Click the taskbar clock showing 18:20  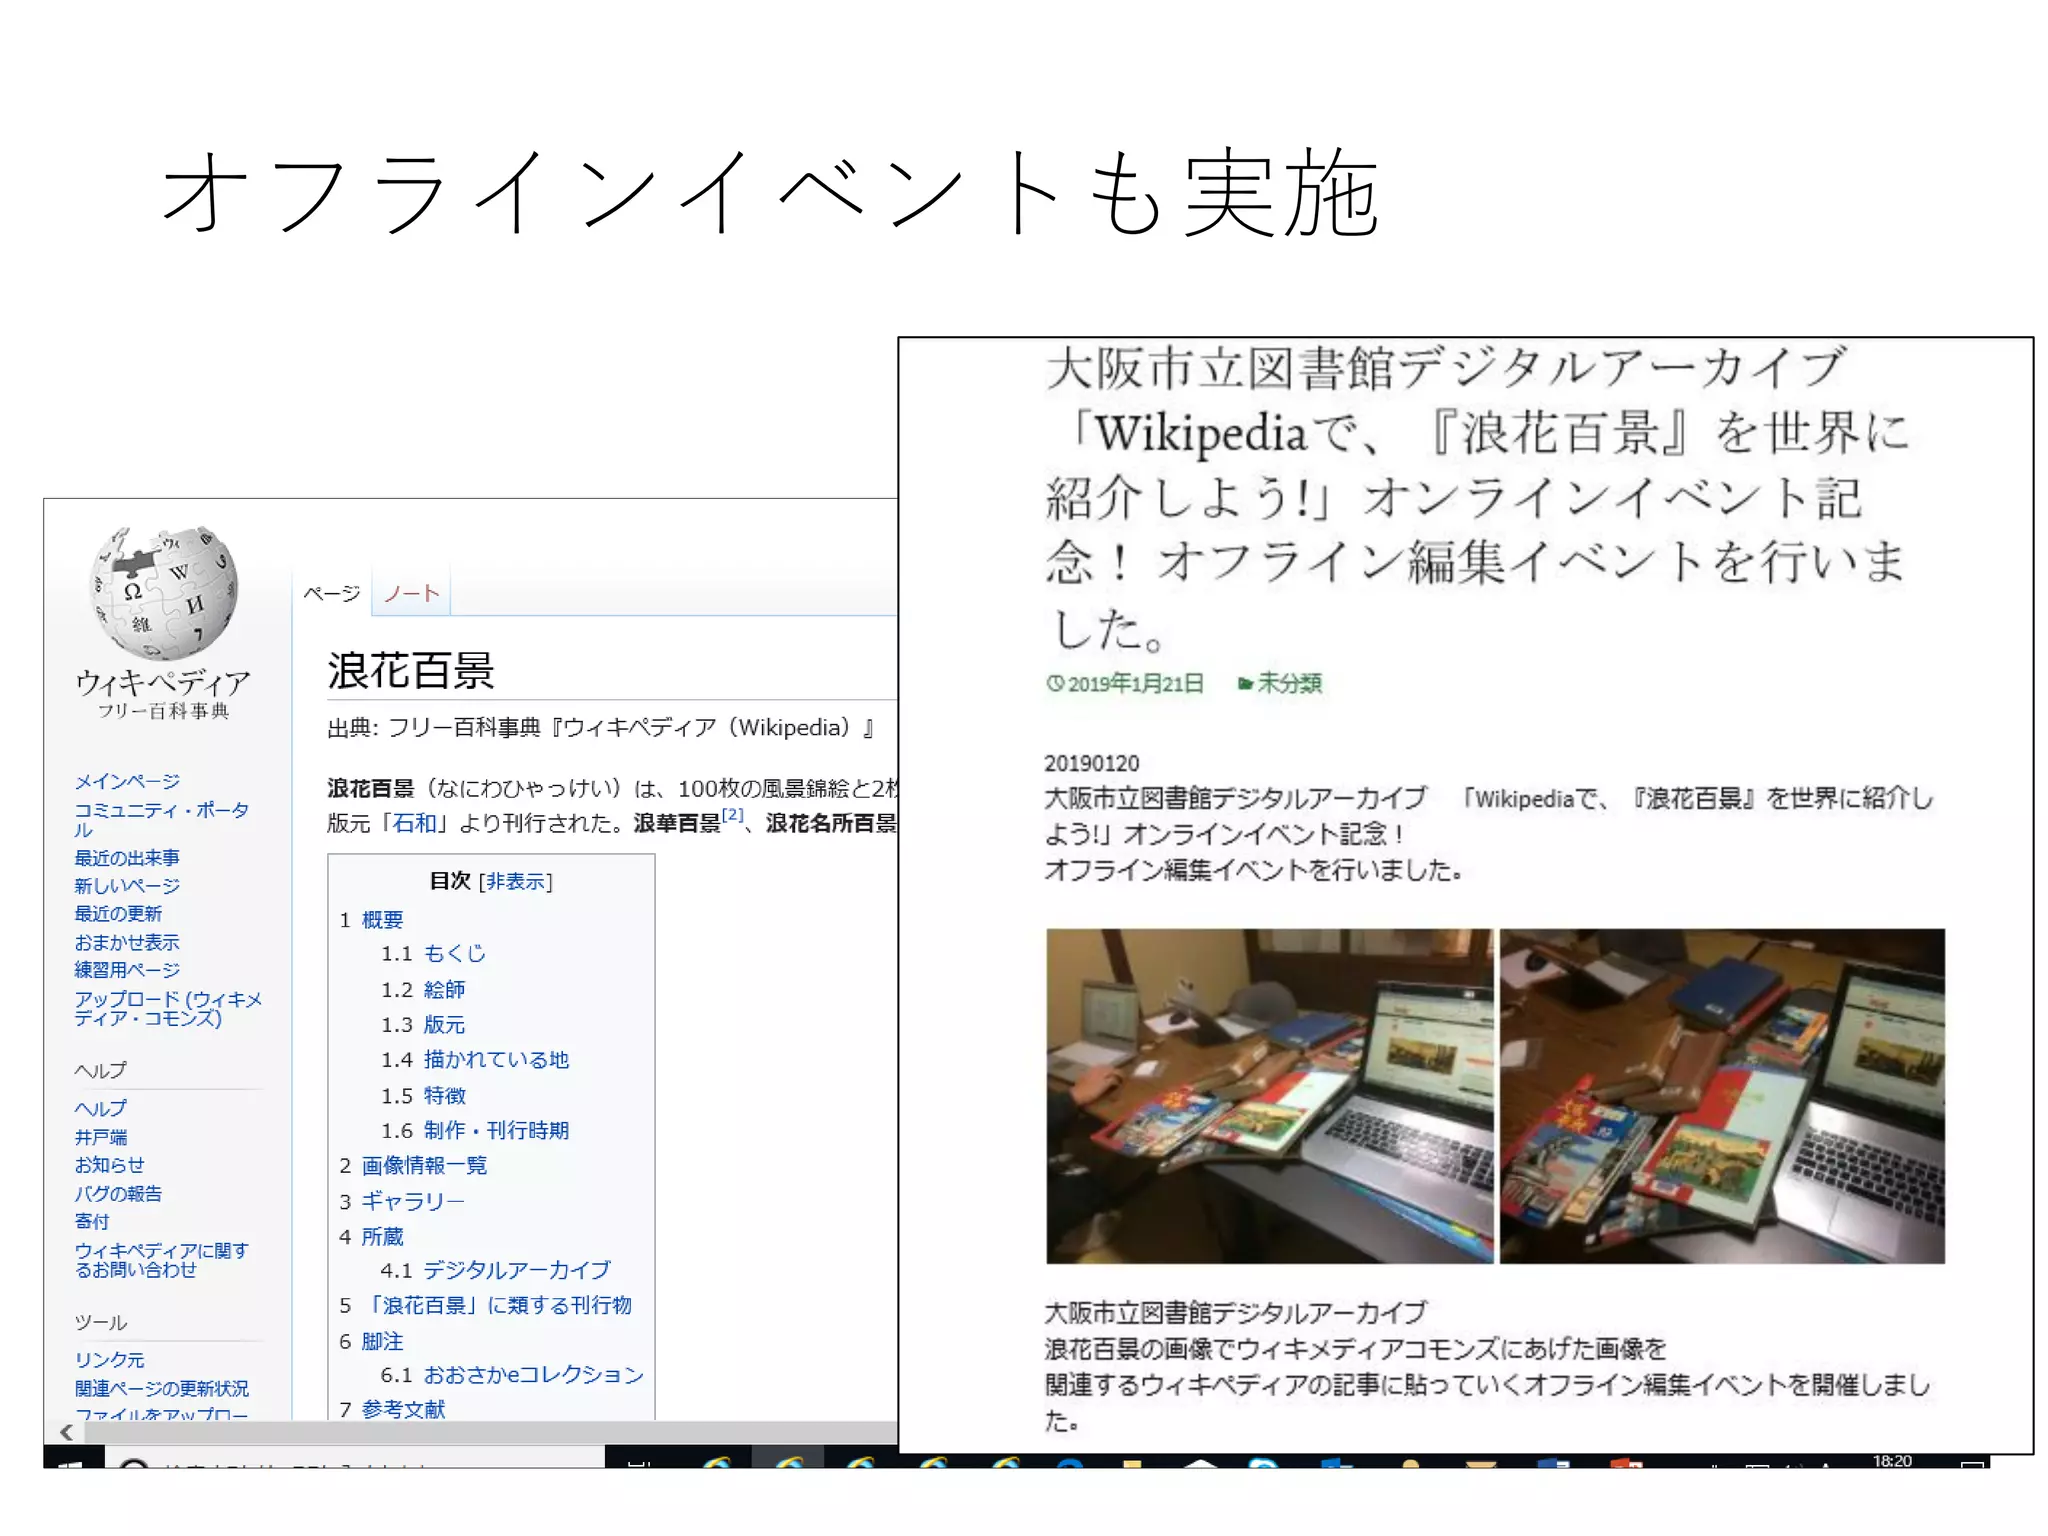(x=1892, y=1461)
